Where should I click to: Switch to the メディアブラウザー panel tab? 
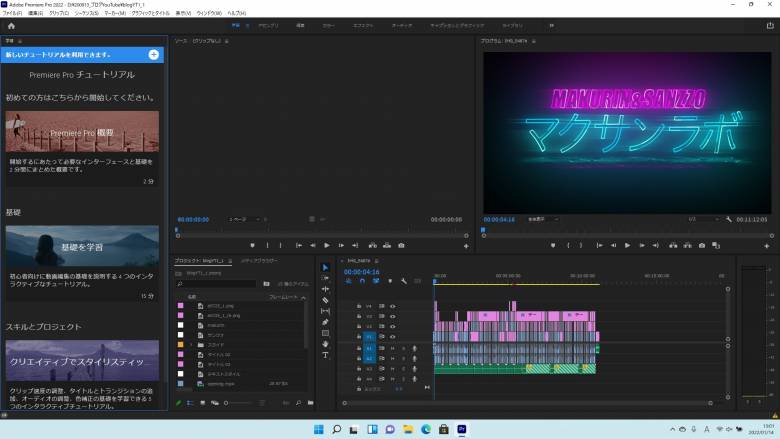pyautogui.click(x=259, y=261)
